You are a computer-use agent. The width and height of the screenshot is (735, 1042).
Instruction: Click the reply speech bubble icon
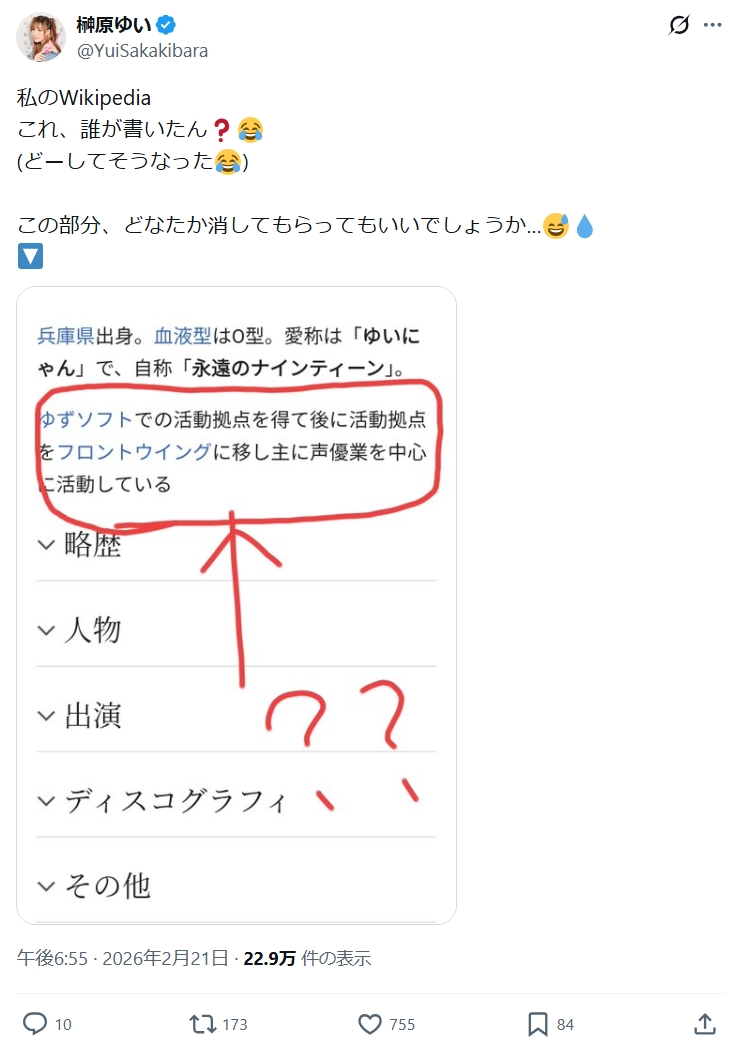pyautogui.click(x=35, y=1023)
